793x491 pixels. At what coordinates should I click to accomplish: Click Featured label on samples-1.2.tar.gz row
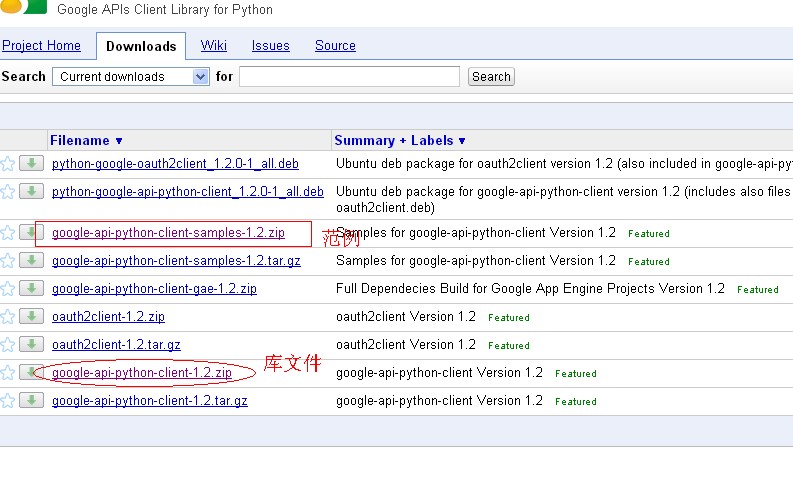[649, 261]
